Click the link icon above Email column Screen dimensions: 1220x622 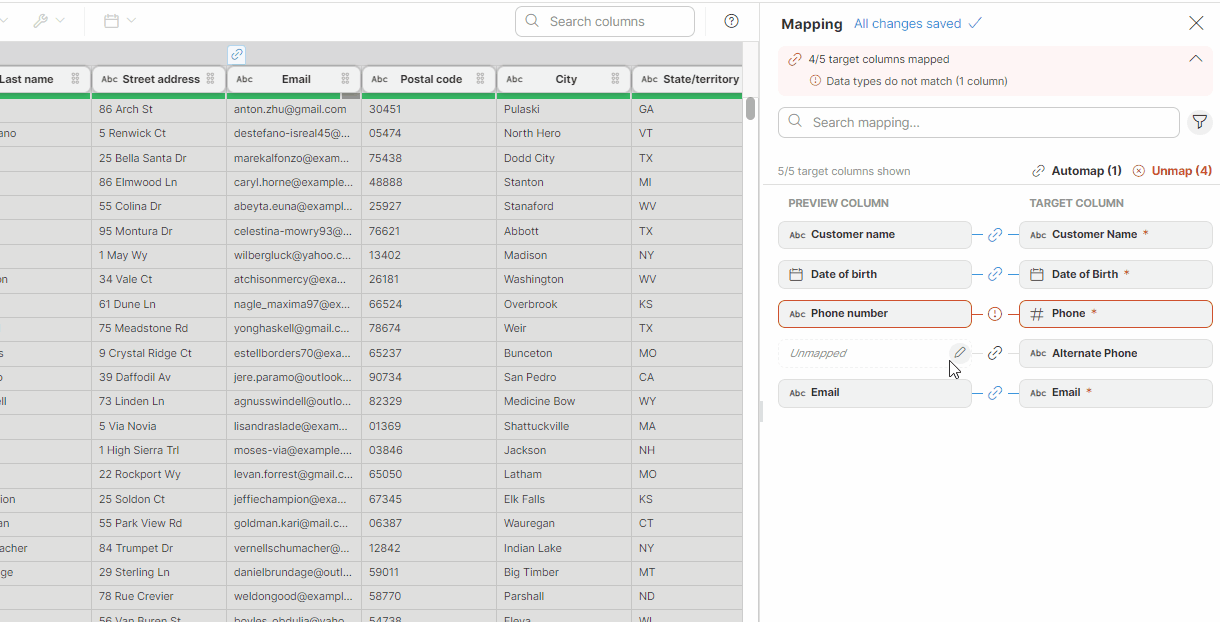point(236,55)
